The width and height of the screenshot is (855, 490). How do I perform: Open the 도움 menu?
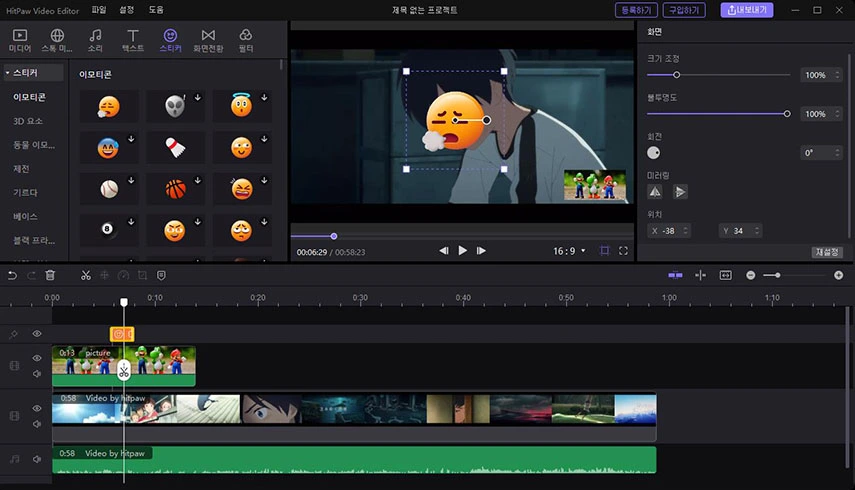tap(156, 10)
